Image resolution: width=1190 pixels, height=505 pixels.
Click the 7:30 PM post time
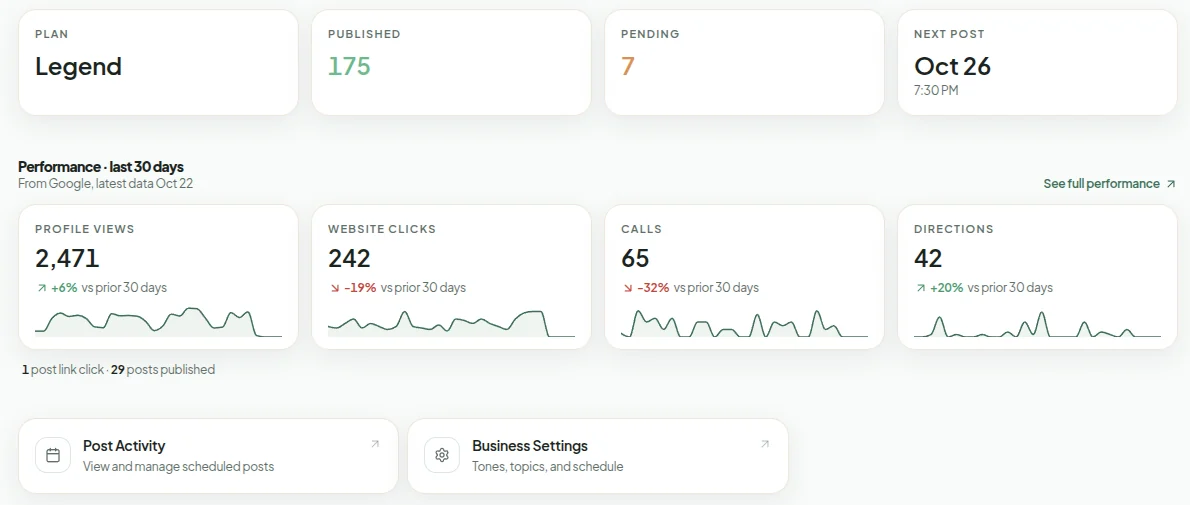coord(936,90)
